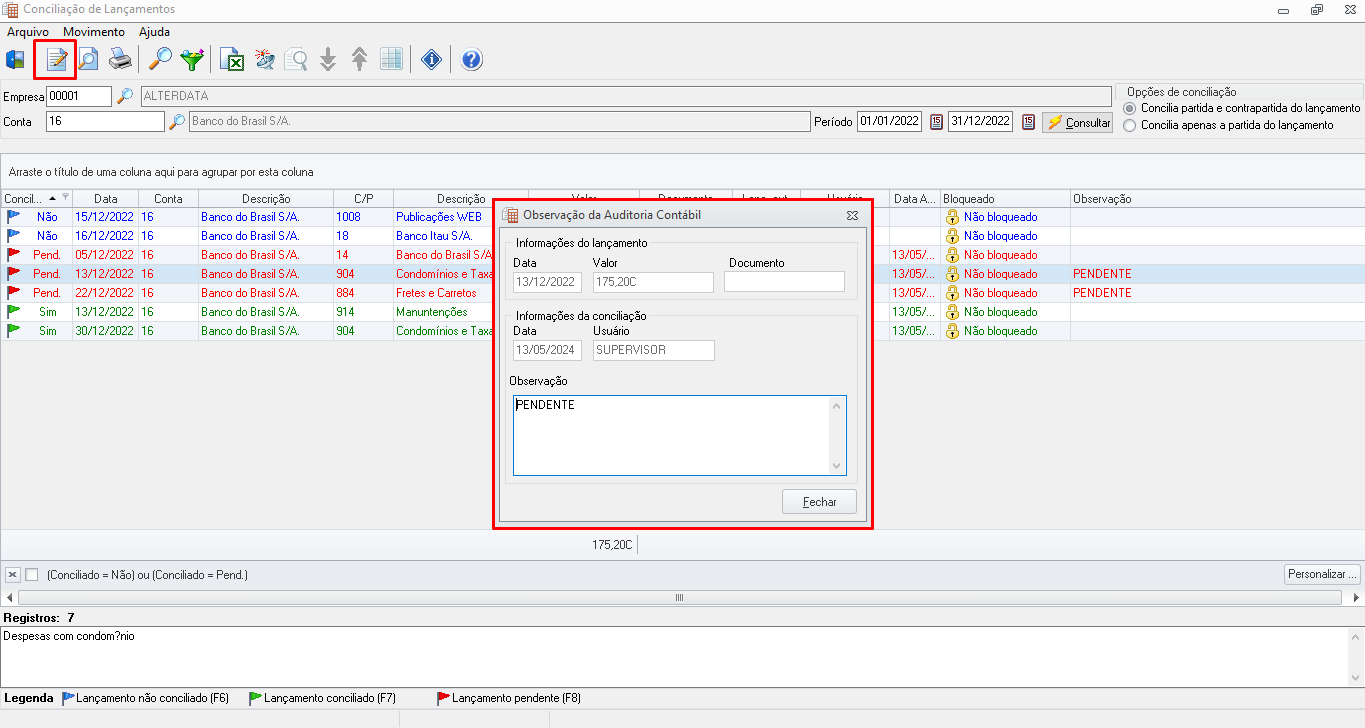Click the magnifying glass search toolbar icon
The height and width of the screenshot is (728, 1365).
[160, 60]
